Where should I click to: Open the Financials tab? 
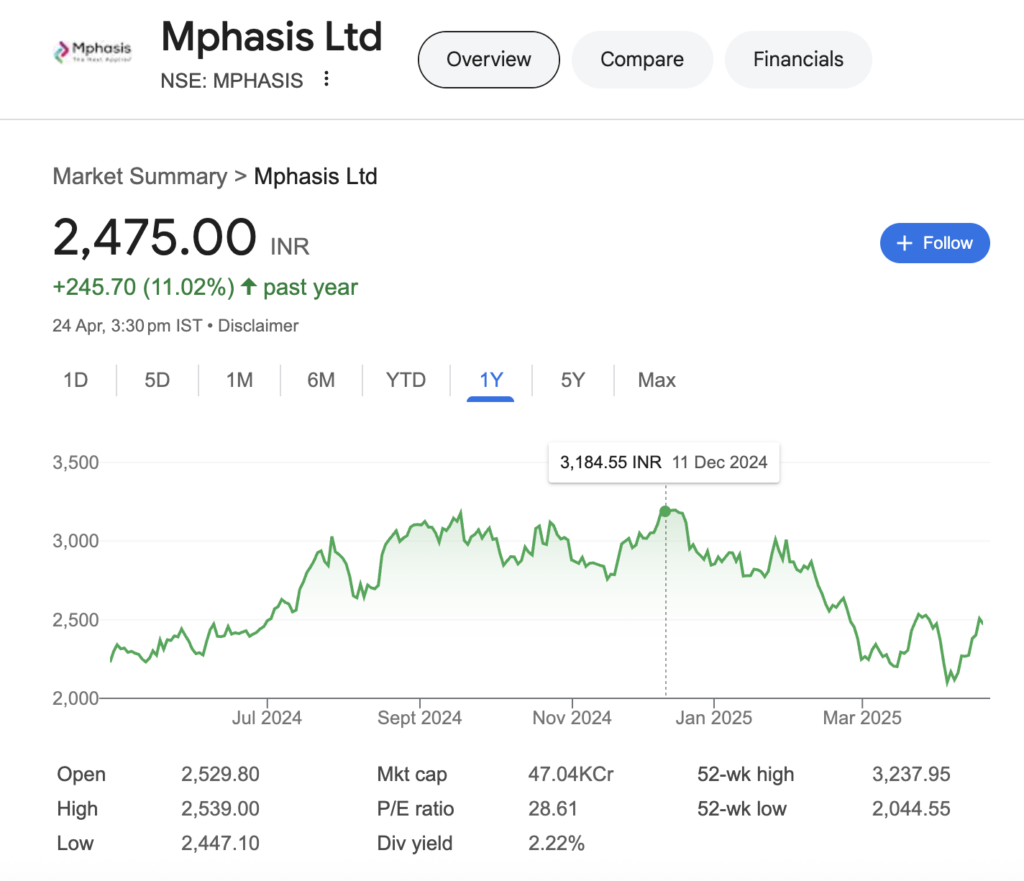click(798, 59)
